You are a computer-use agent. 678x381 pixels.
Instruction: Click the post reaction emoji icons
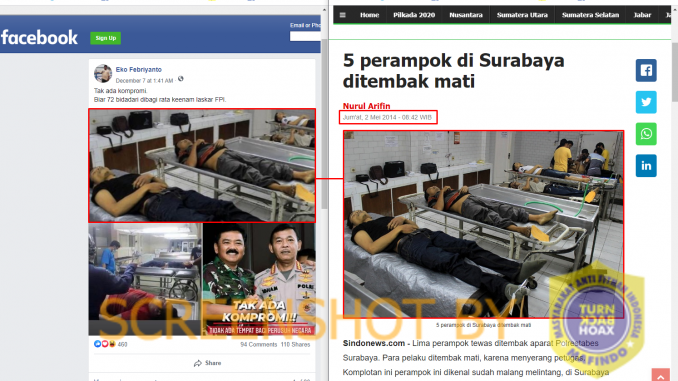coord(105,344)
